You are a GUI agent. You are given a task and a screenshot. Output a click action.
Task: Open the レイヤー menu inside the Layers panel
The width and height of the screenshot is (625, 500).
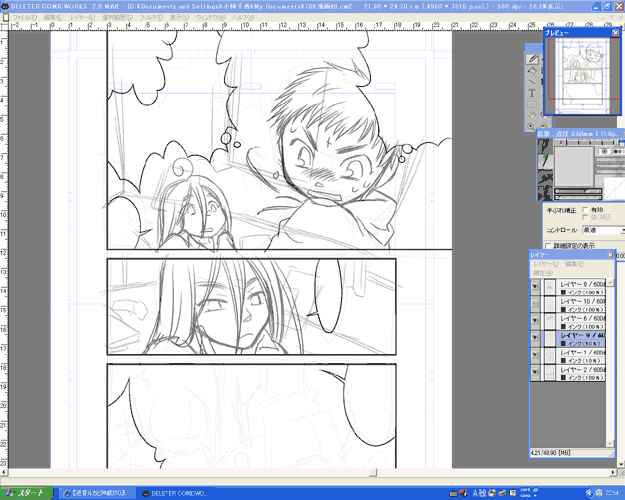coord(546,264)
